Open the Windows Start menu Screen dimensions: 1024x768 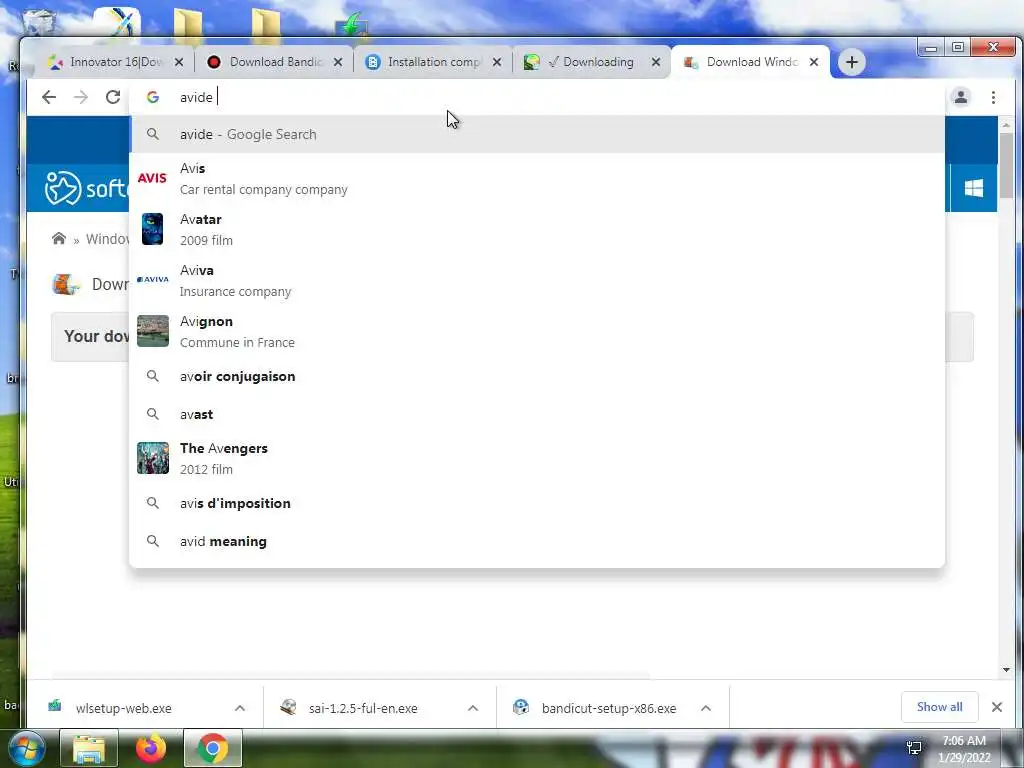click(x=27, y=748)
